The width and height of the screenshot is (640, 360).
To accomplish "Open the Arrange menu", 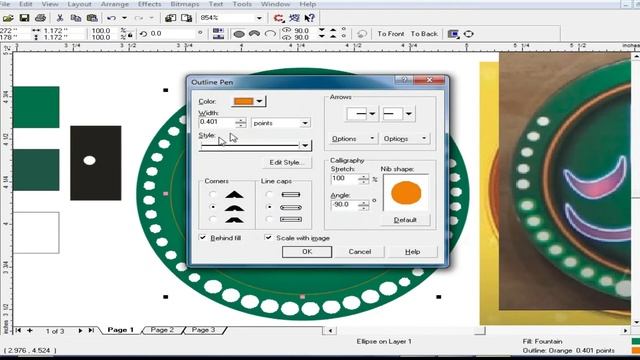I will point(115,4).
